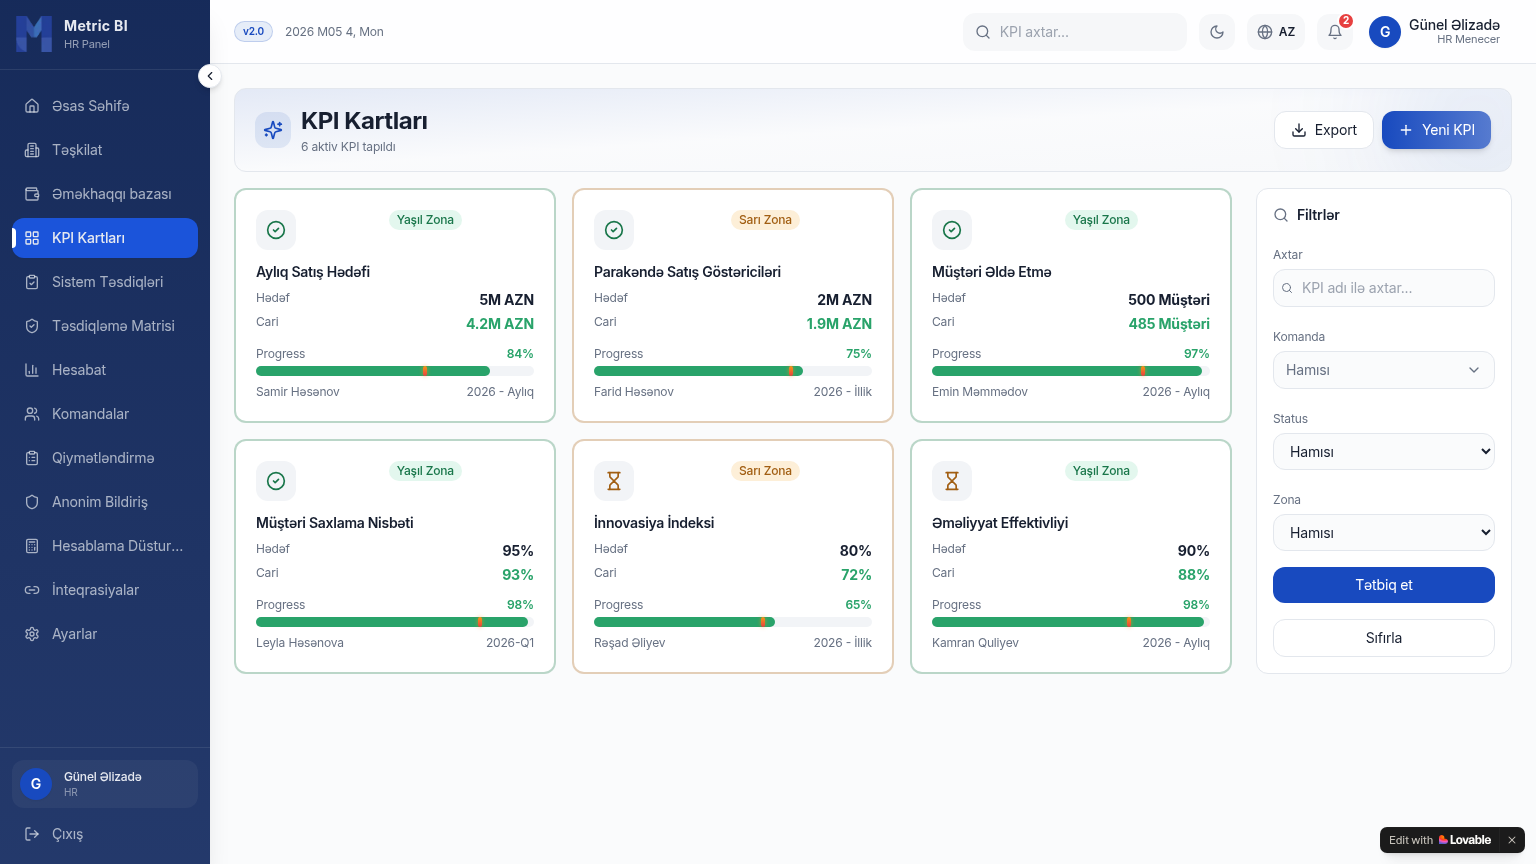Click the Edit with Lovable badge
This screenshot has width=1536, height=864.
[x=1440, y=840]
